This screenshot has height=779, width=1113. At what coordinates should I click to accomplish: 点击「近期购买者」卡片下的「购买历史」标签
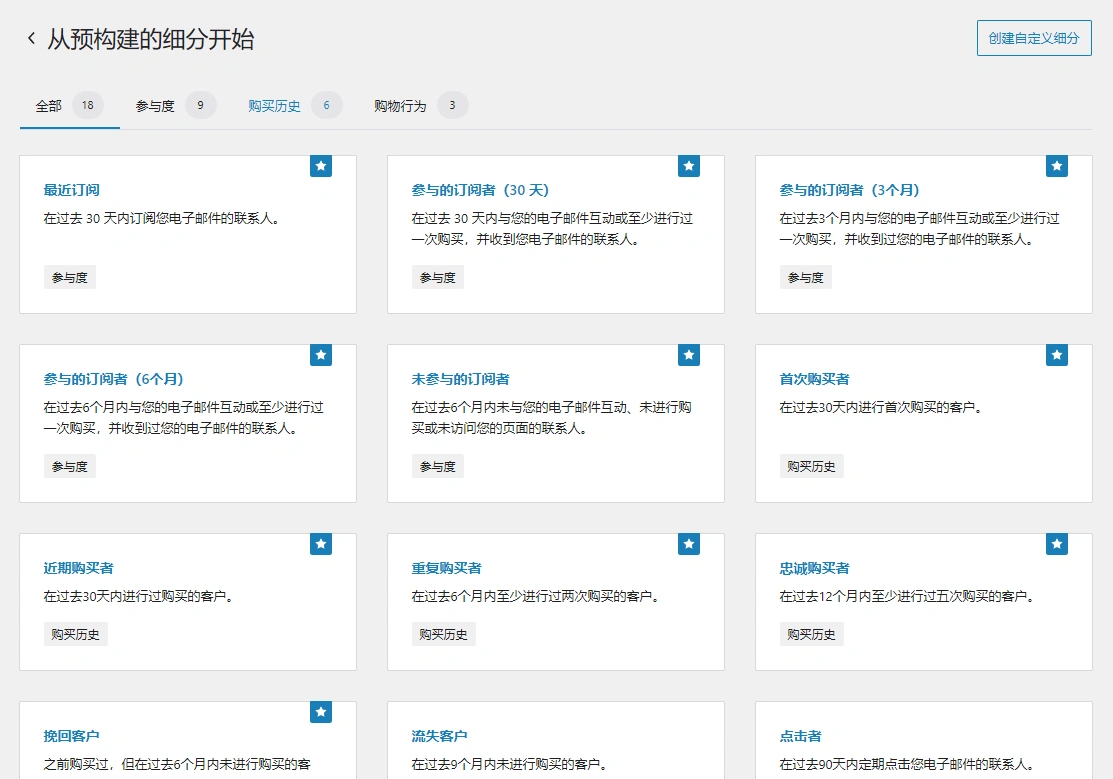[x=75, y=633]
